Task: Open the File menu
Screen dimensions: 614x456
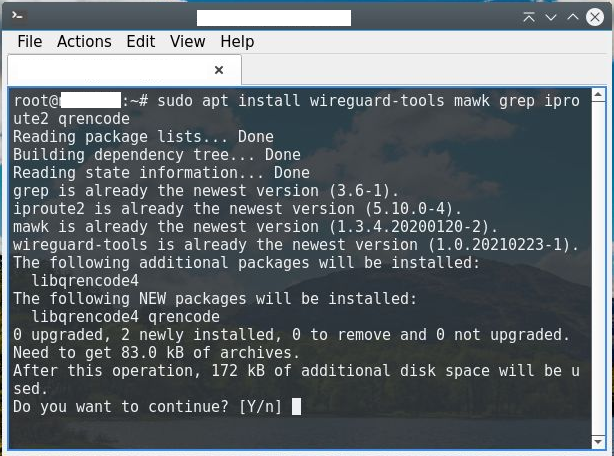Action: [x=30, y=42]
